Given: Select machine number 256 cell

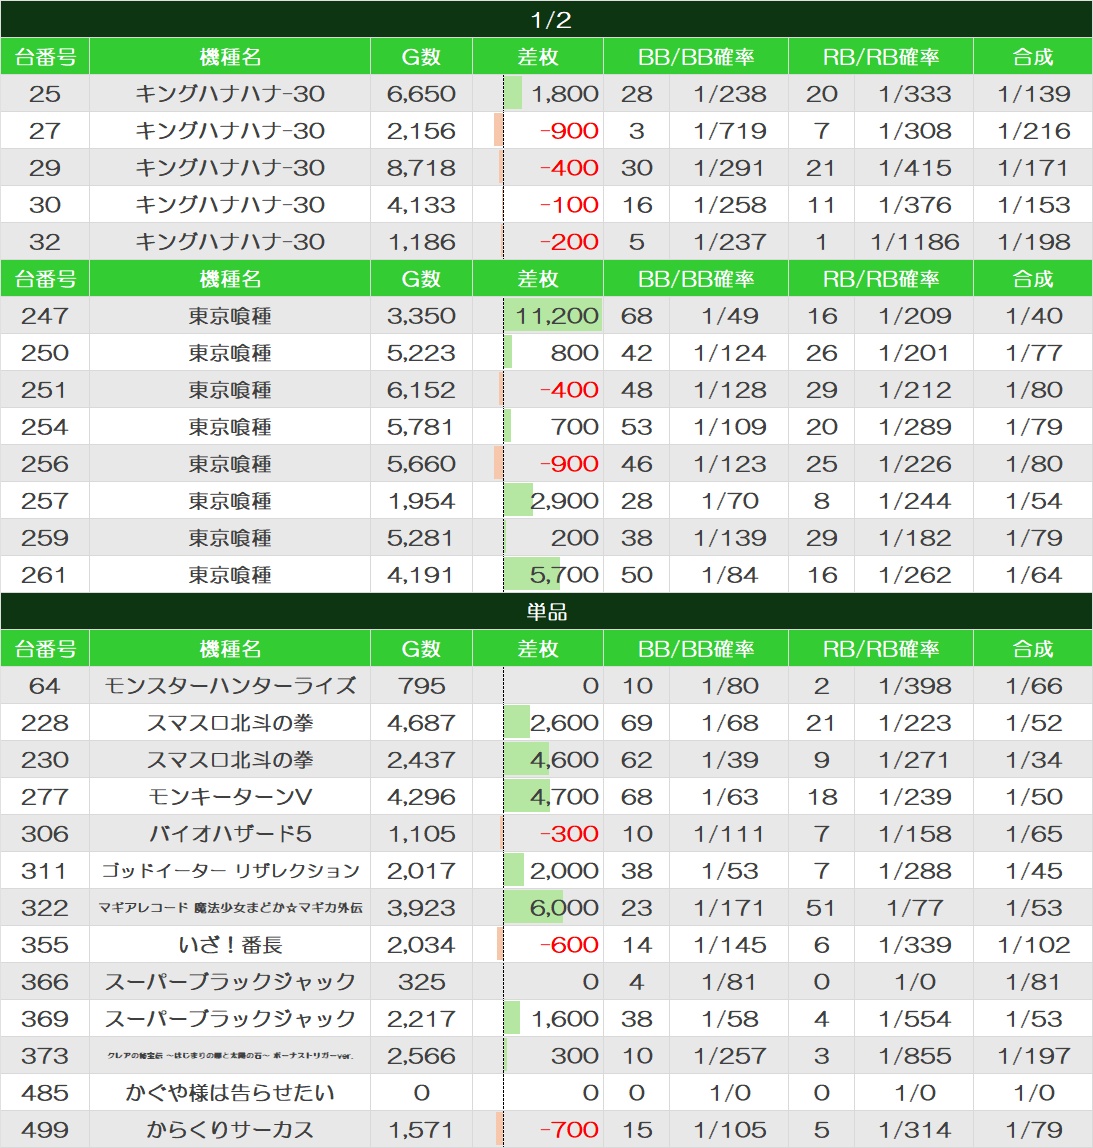Looking at the screenshot, I should 45,463.
